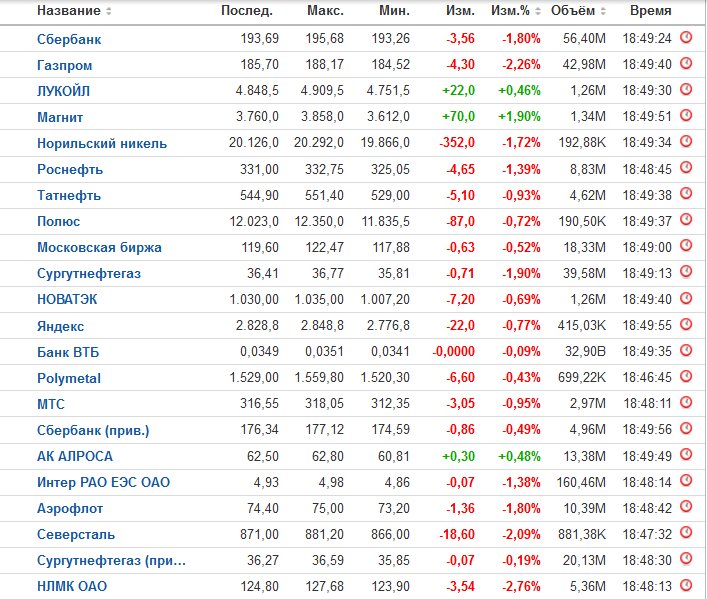
Task: Open the Норильский никель link
Action: point(102,143)
